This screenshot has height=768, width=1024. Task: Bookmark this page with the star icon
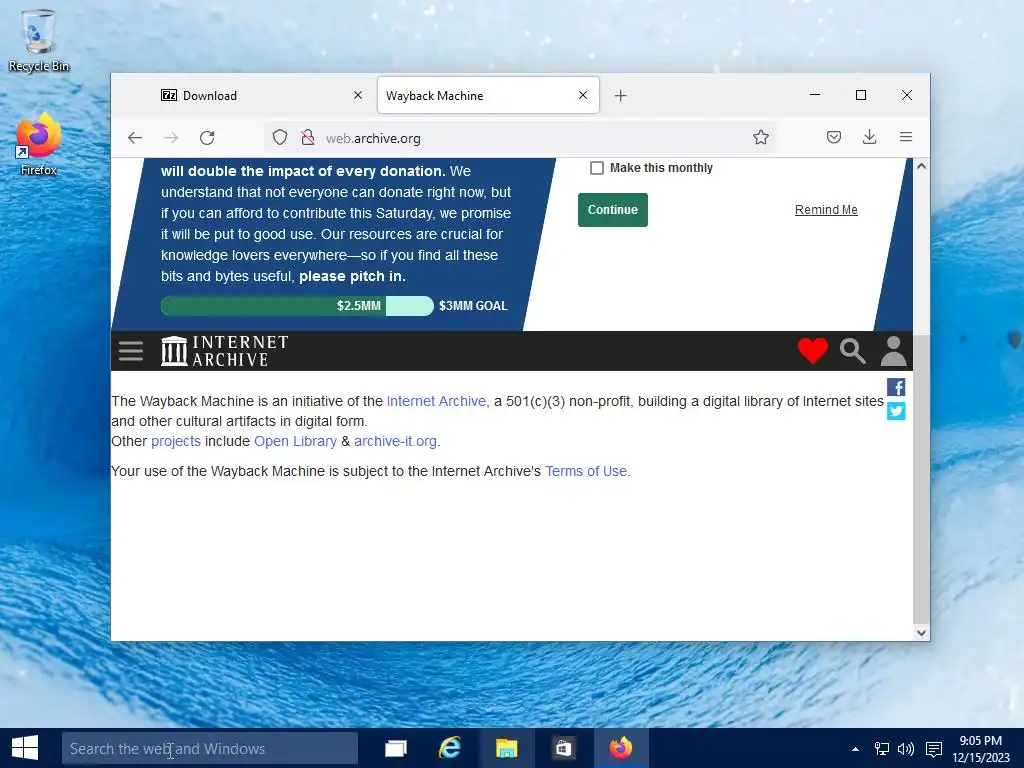tap(761, 137)
